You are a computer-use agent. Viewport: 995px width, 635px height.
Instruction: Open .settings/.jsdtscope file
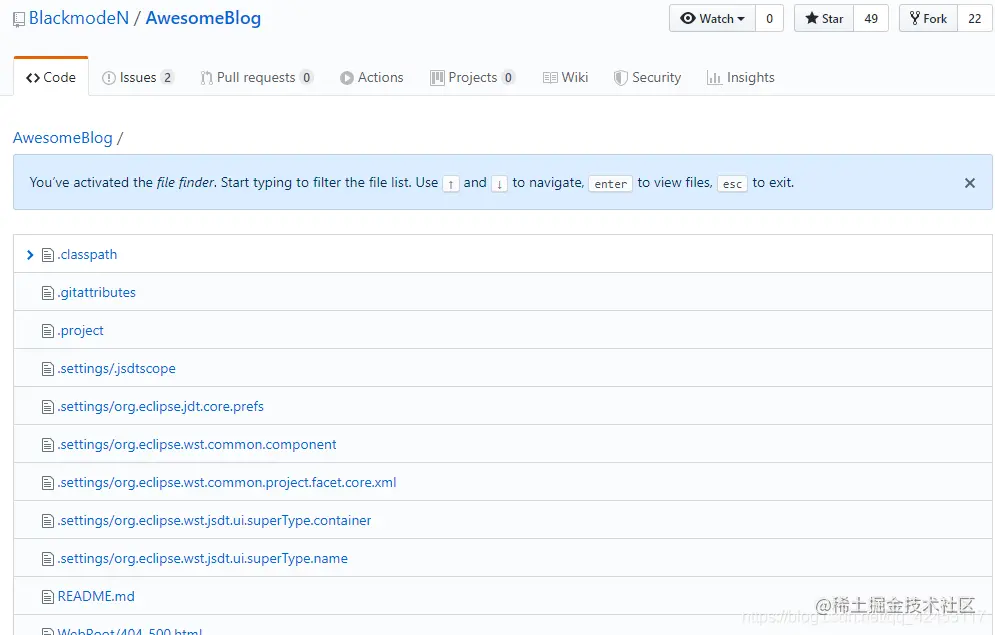point(117,369)
